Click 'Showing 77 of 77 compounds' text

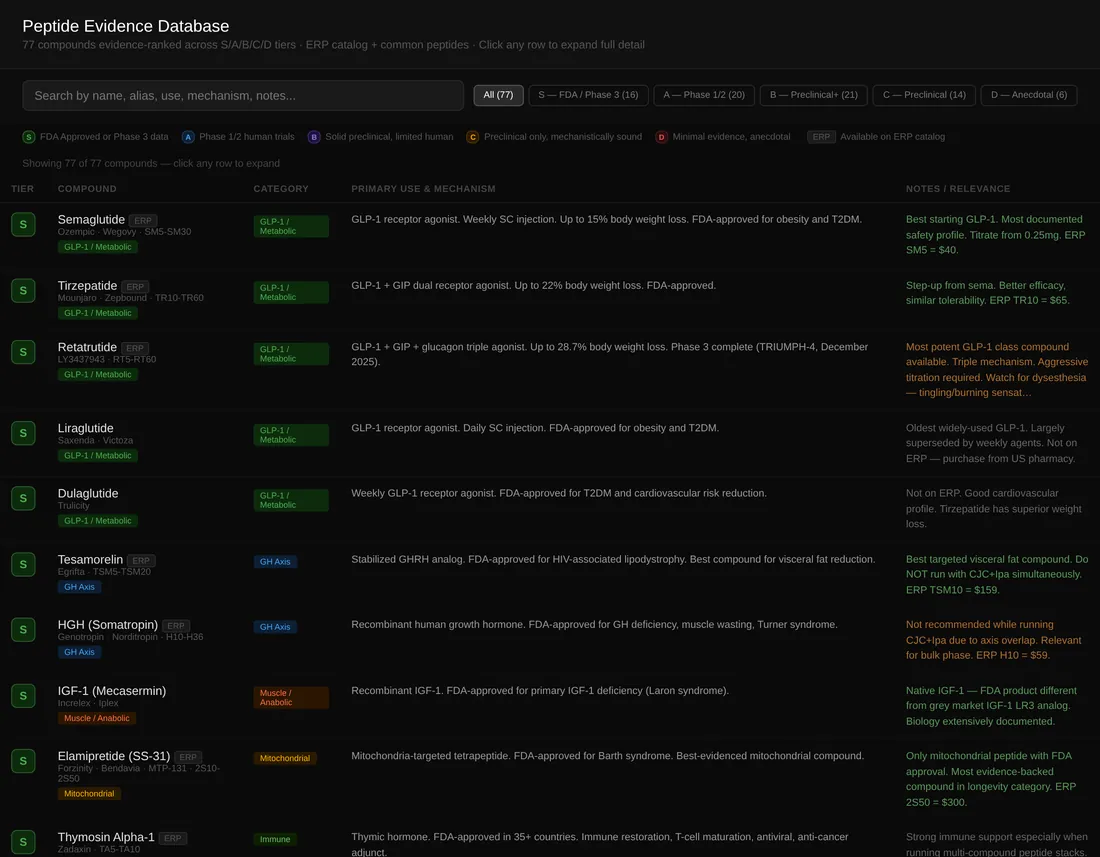[90, 163]
